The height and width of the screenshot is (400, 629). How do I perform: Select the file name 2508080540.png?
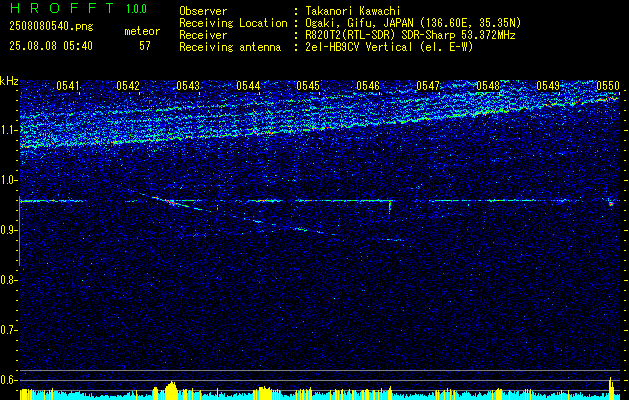point(51,26)
